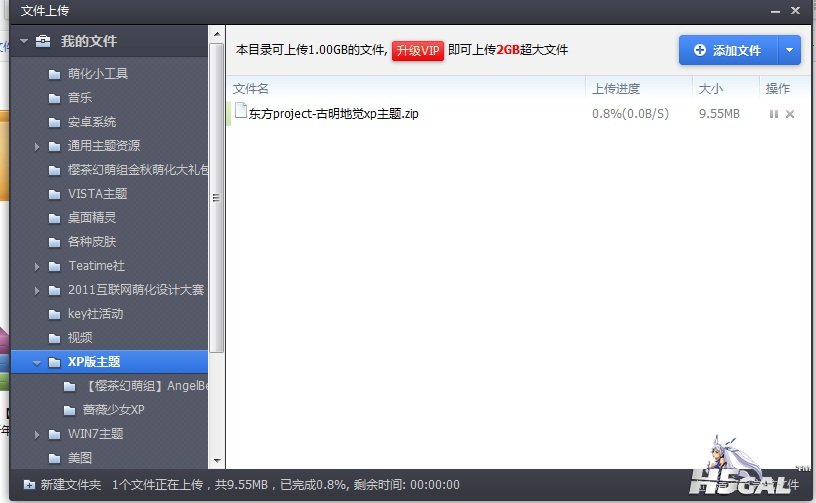Click the 新建文件夹 folder-plus icon

click(29, 484)
